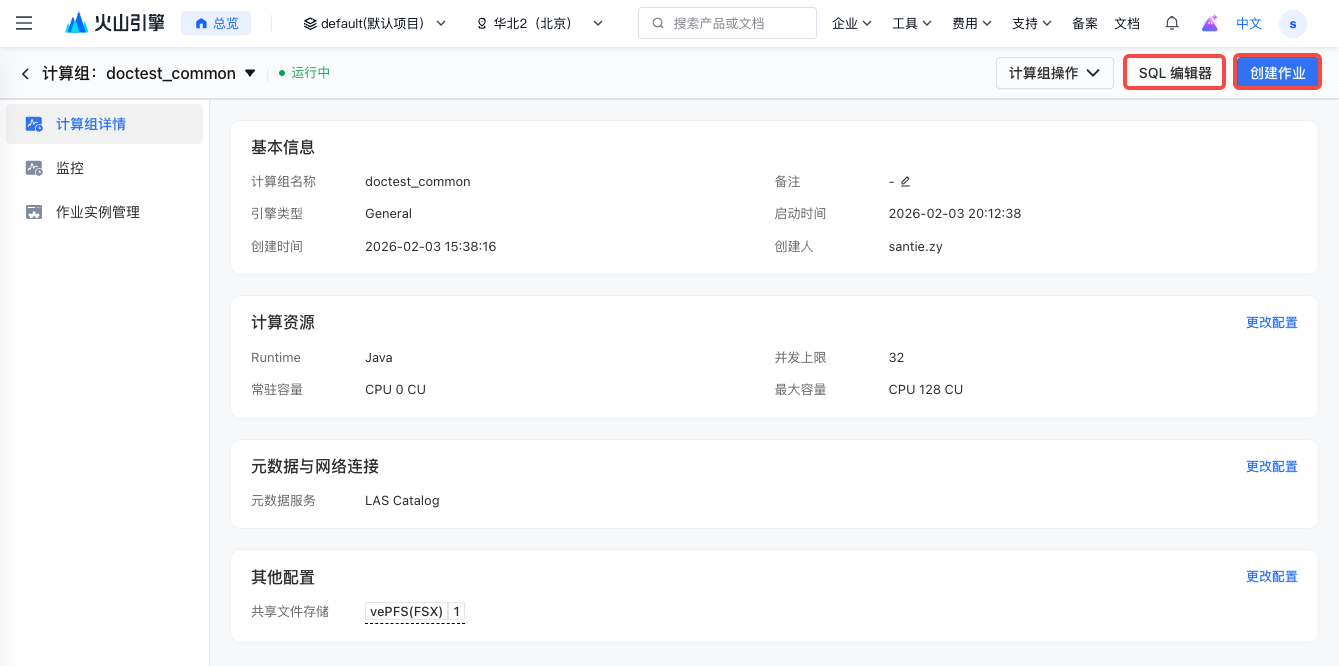Open the SQL 编辑器
This screenshot has height=666, width=1339.
tap(1175, 73)
